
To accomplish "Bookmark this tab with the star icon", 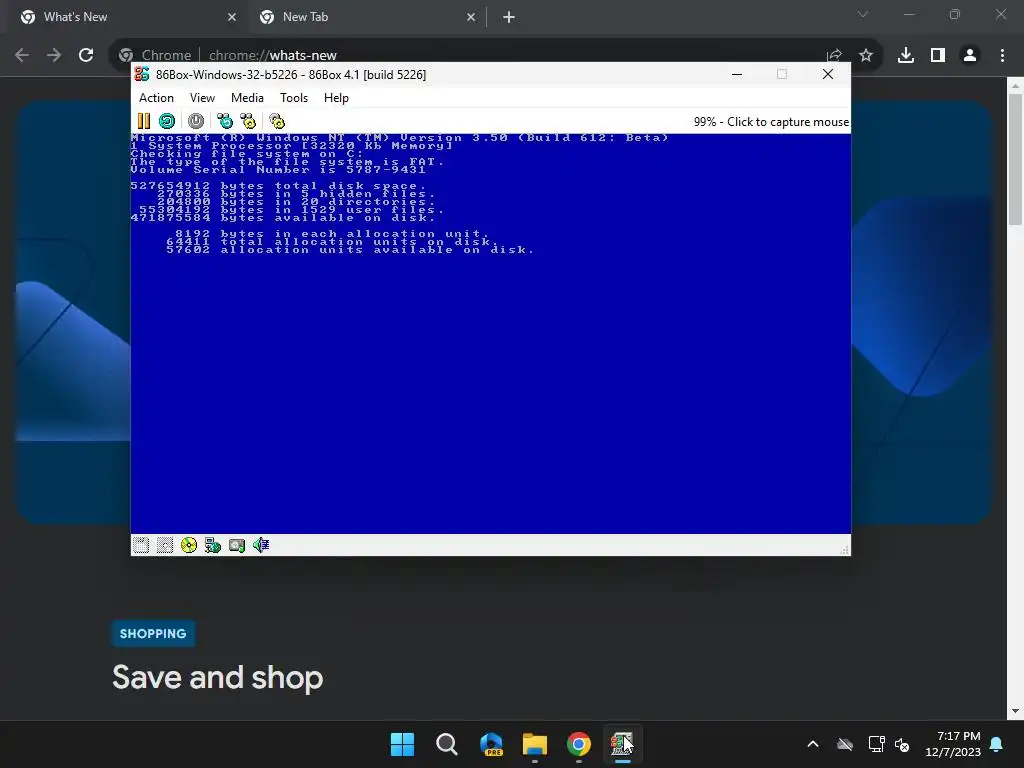I will coord(866,55).
